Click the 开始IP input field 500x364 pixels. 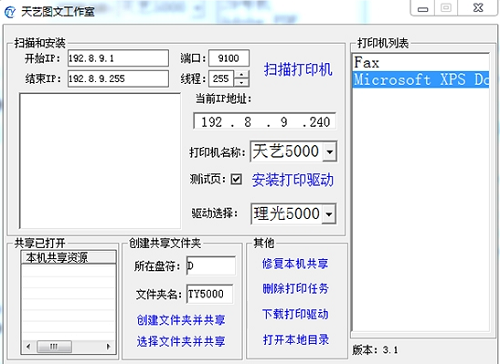pos(118,58)
